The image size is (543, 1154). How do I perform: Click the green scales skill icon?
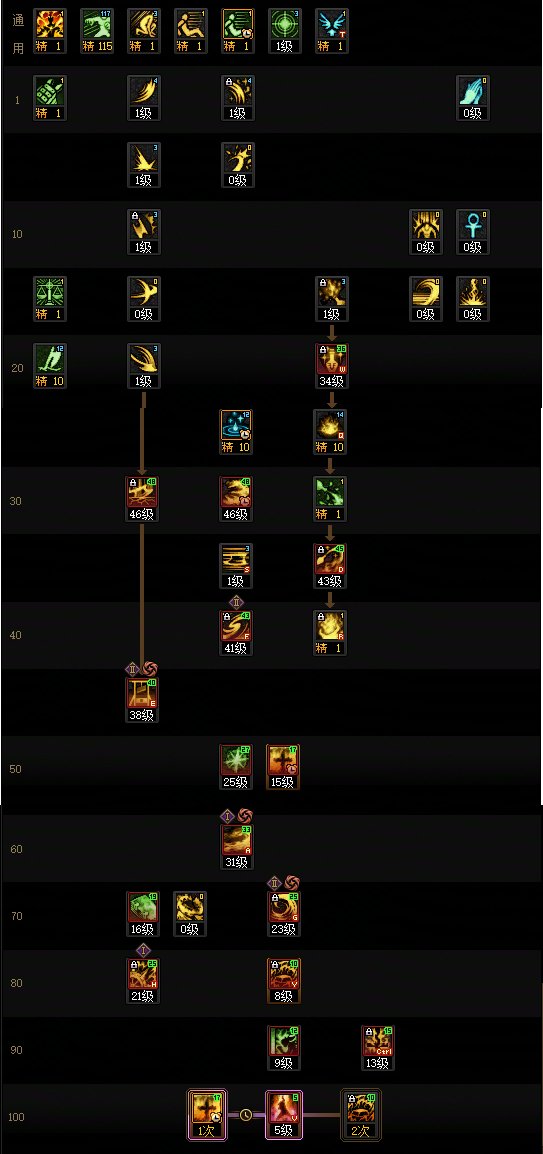50,300
